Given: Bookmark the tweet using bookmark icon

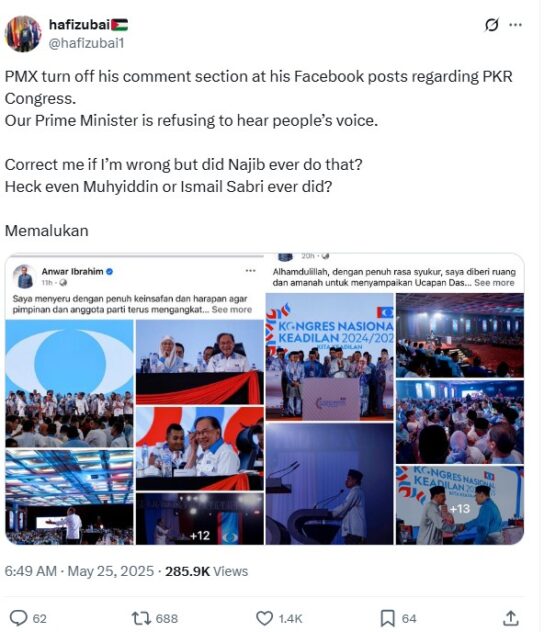Looking at the screenshot, I should [388, 618].
